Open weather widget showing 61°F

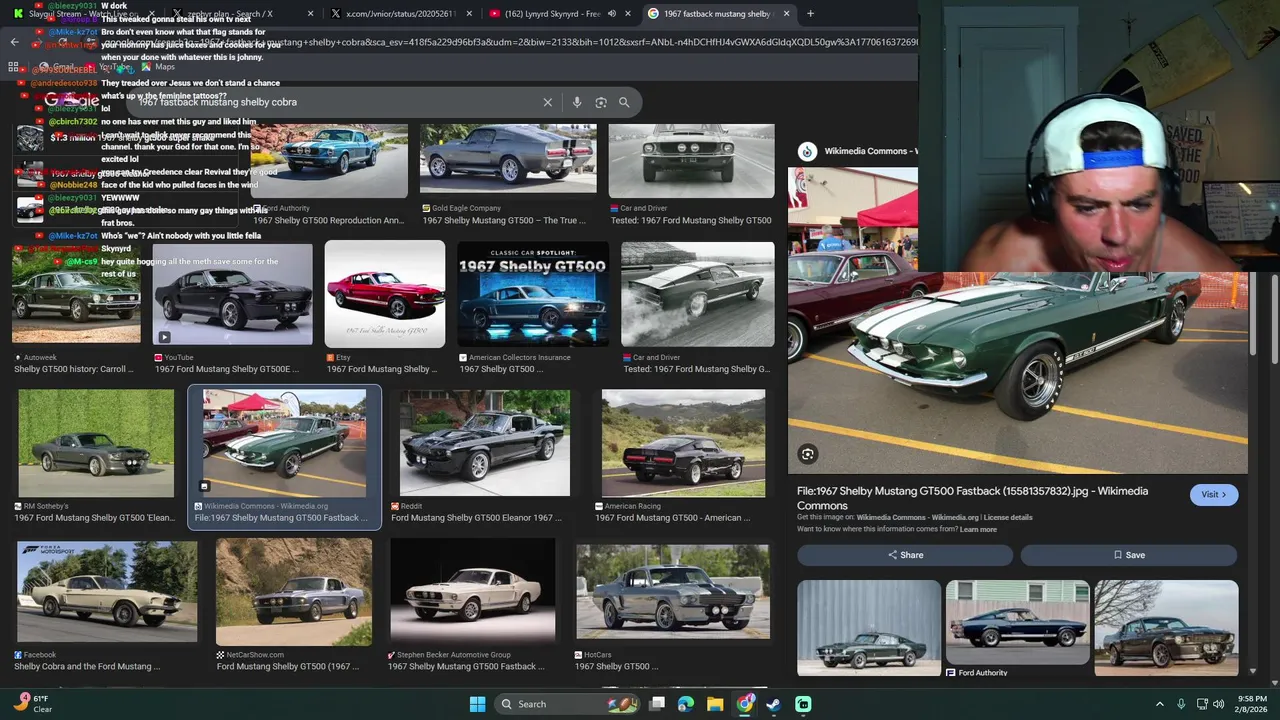(33, 704)
